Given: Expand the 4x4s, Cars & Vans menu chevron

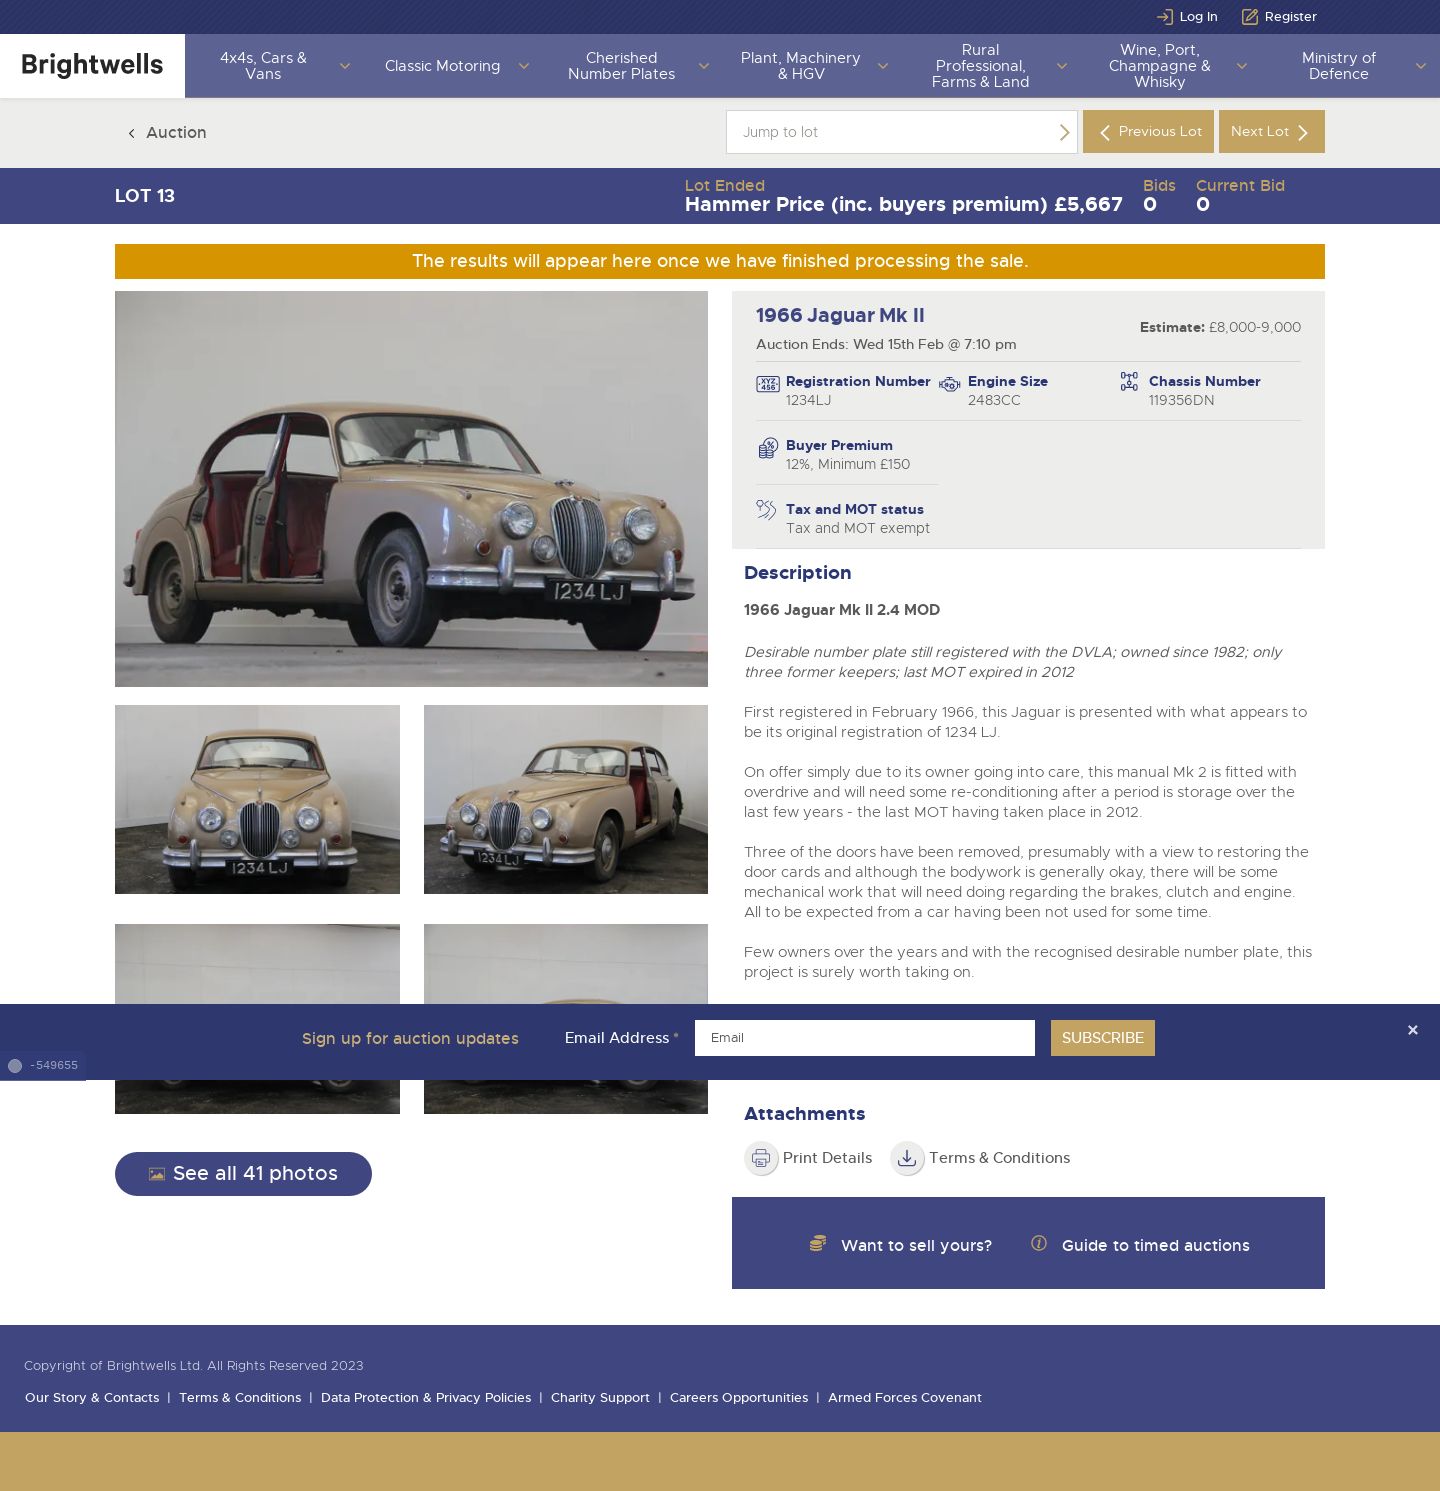Looking at the screenshot, I should point(345,66).
